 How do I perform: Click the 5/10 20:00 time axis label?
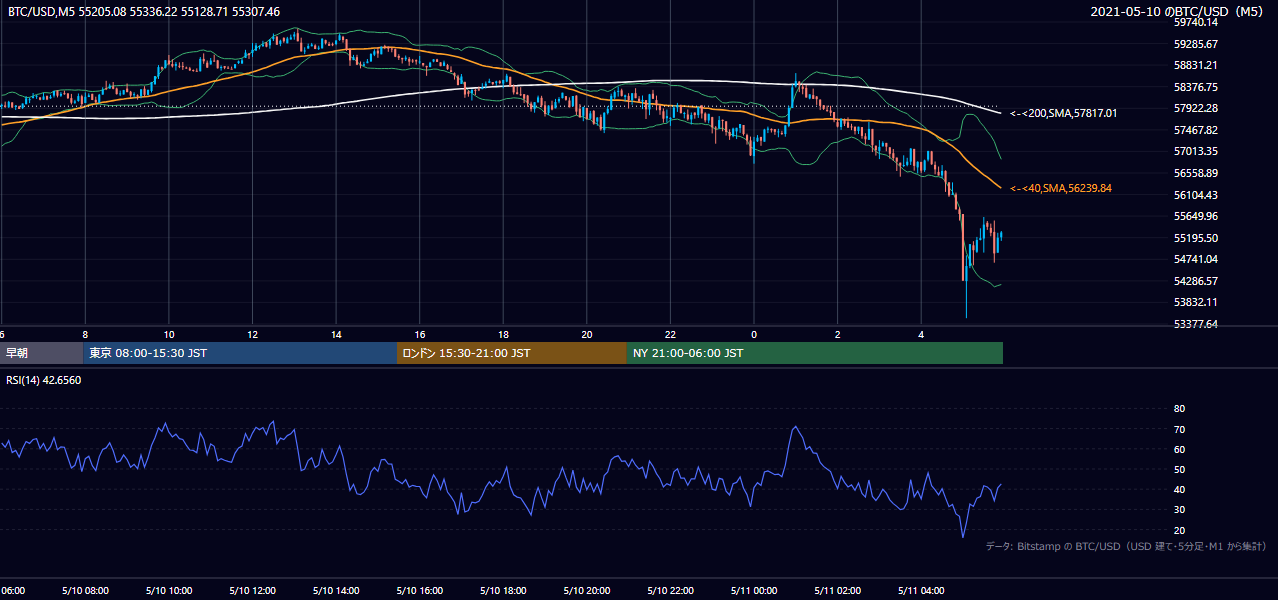pyautogui.click(x=586, y=591)
